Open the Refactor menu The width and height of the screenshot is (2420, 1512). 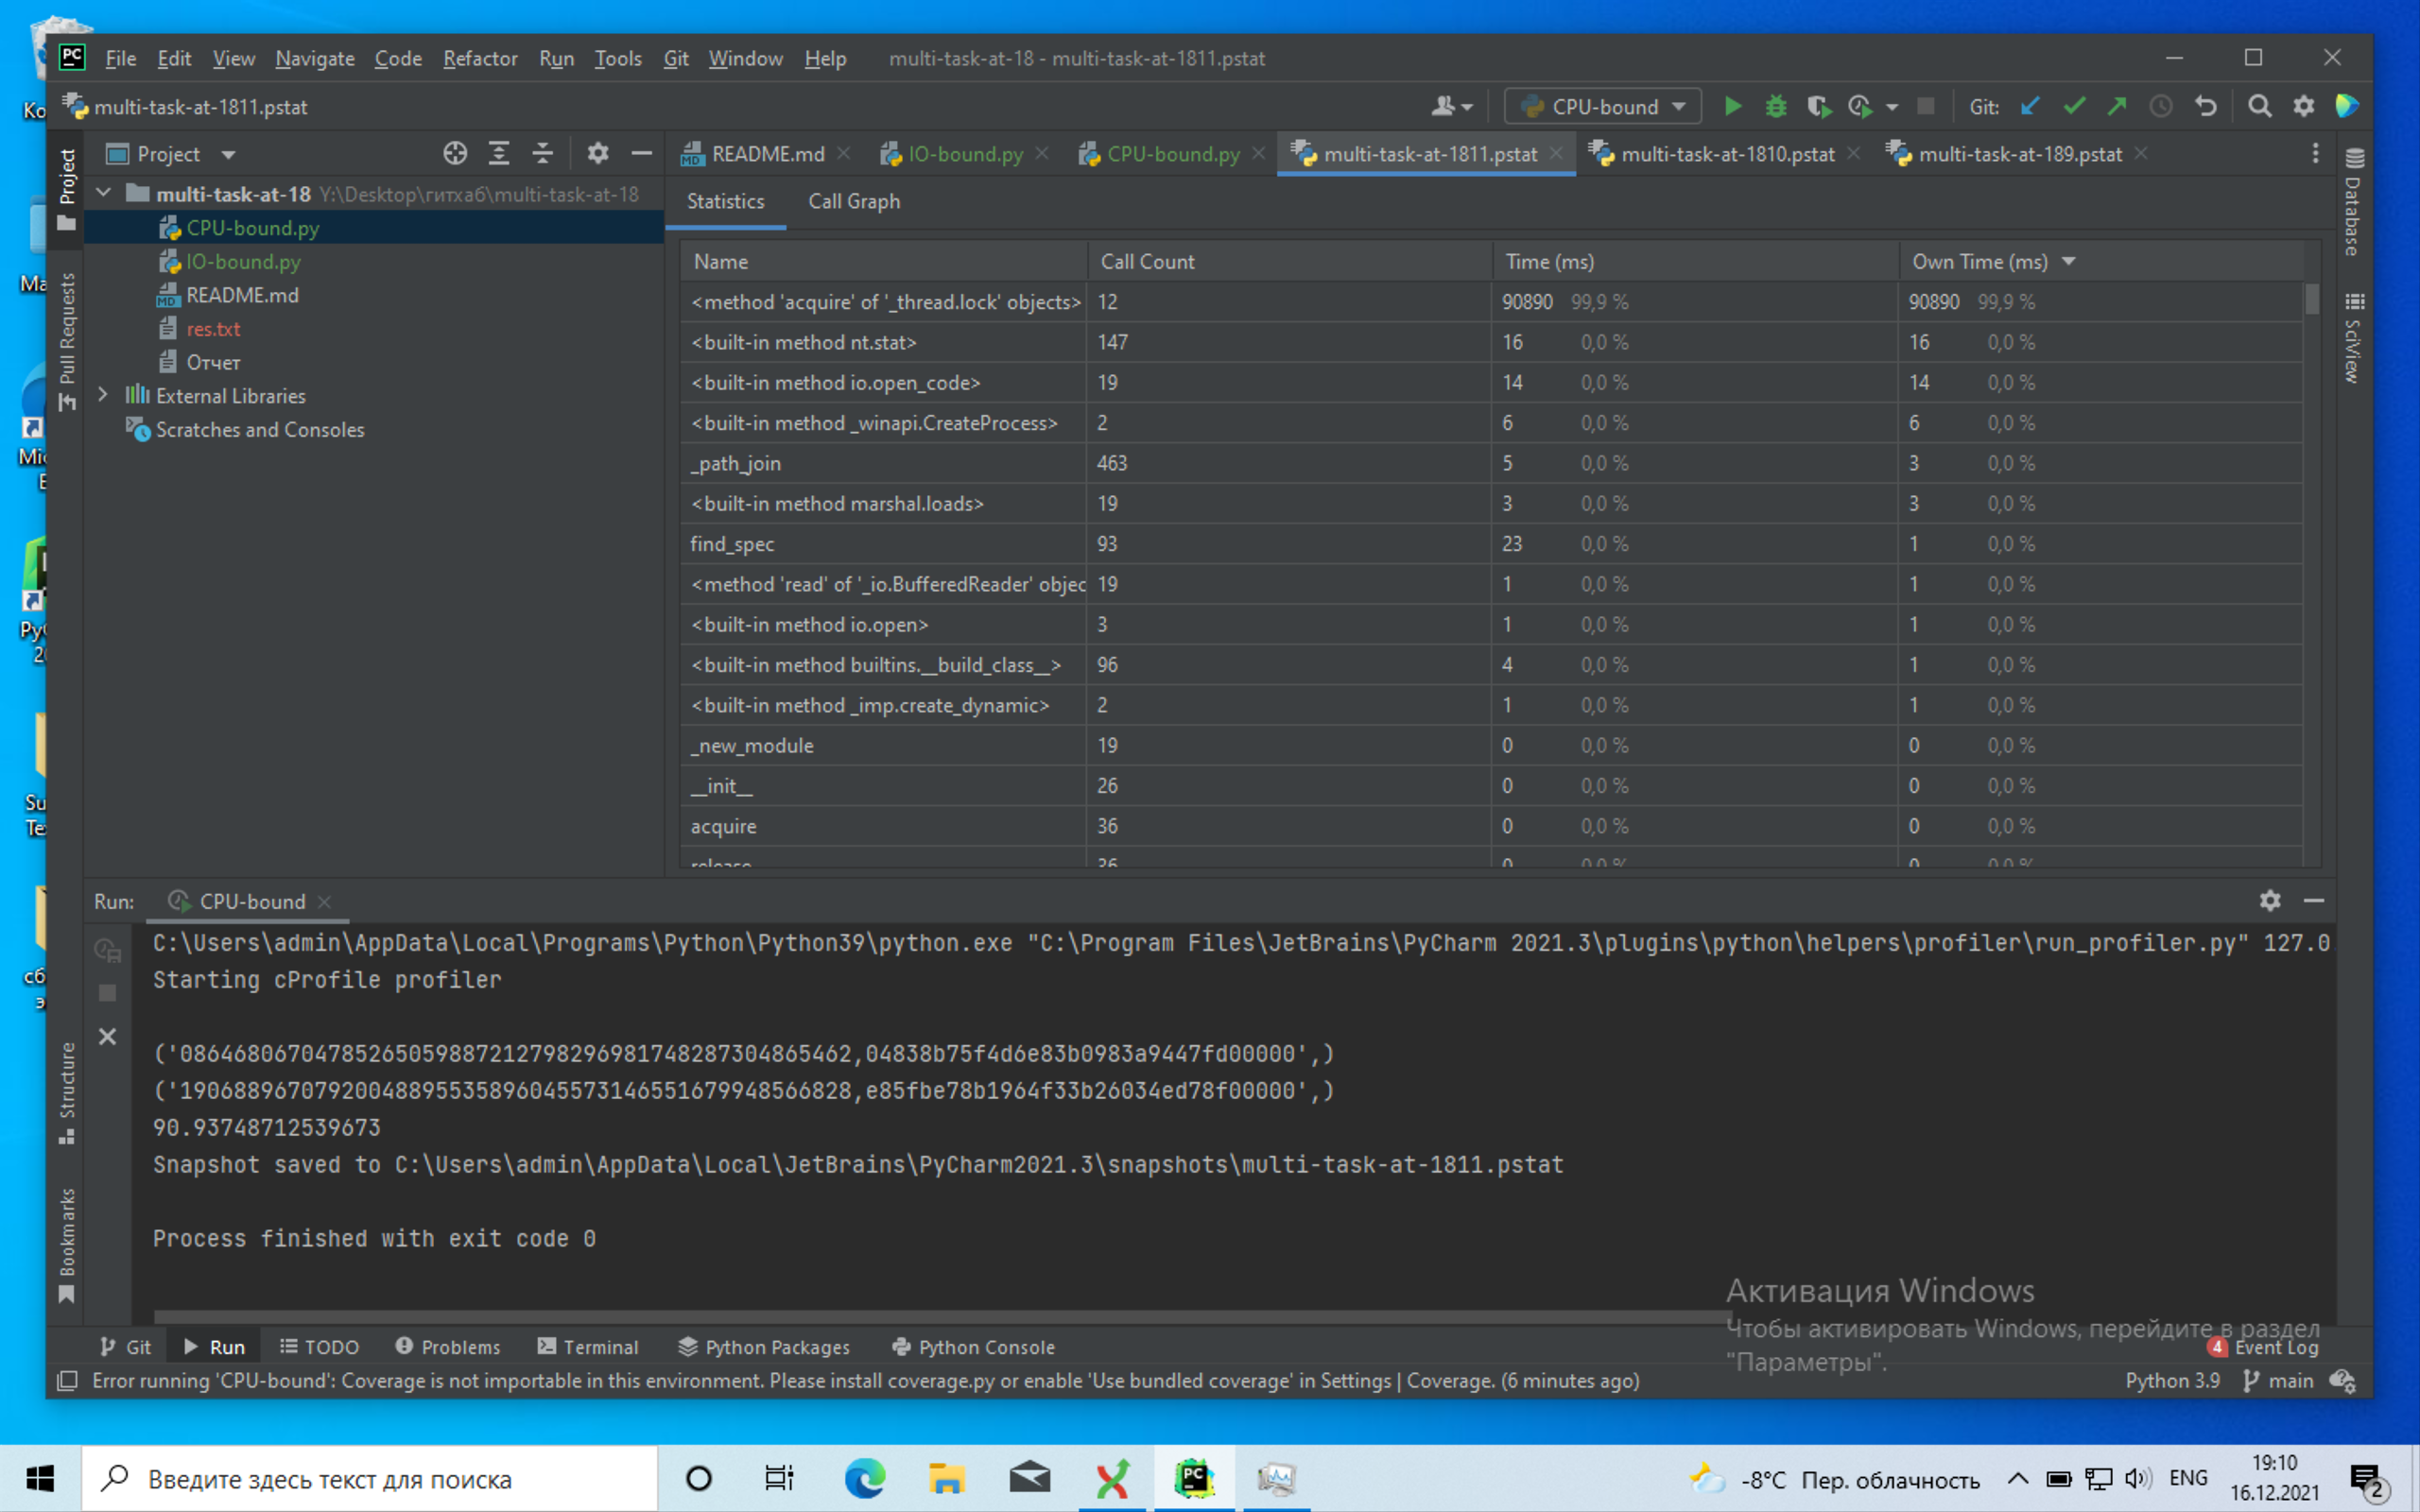click(x=480, y=59)
